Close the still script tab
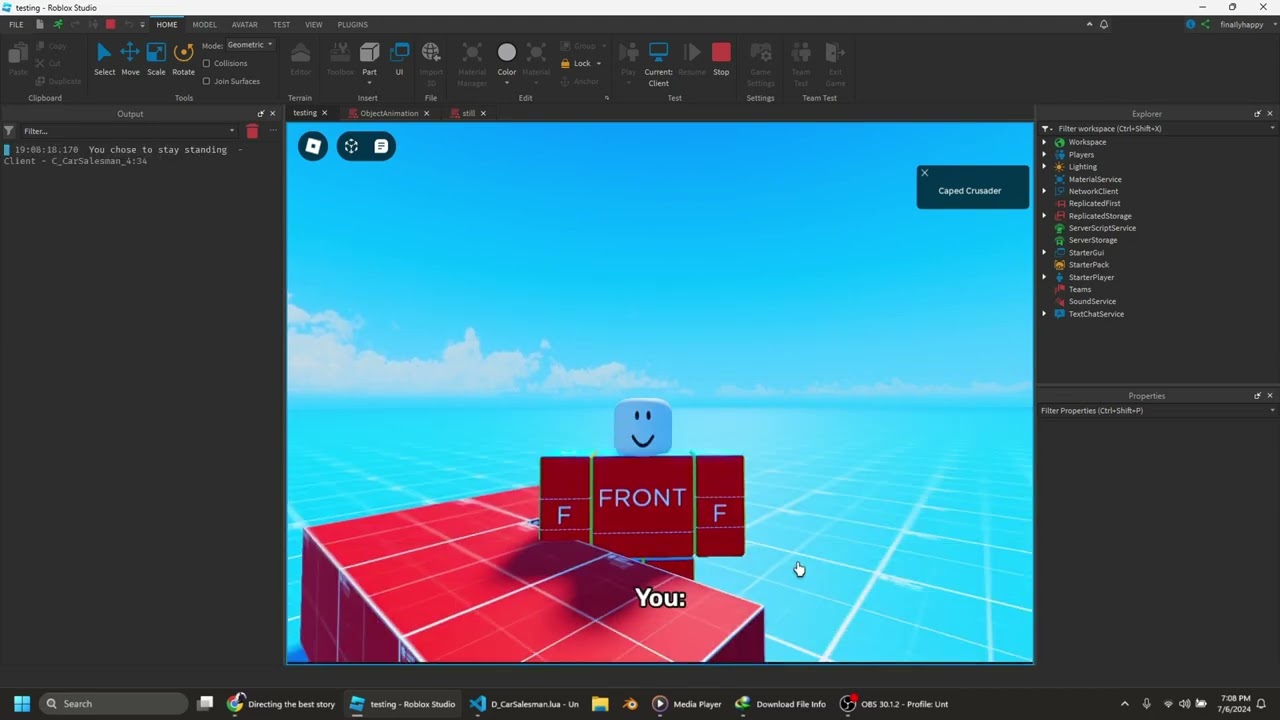The image size is (1280, 720). (483, 113)
